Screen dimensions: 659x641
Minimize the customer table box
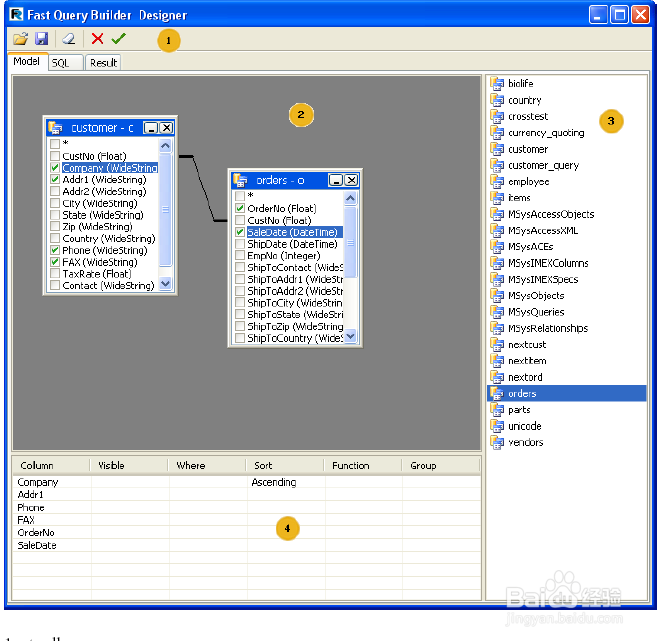(x=150, y=128)
